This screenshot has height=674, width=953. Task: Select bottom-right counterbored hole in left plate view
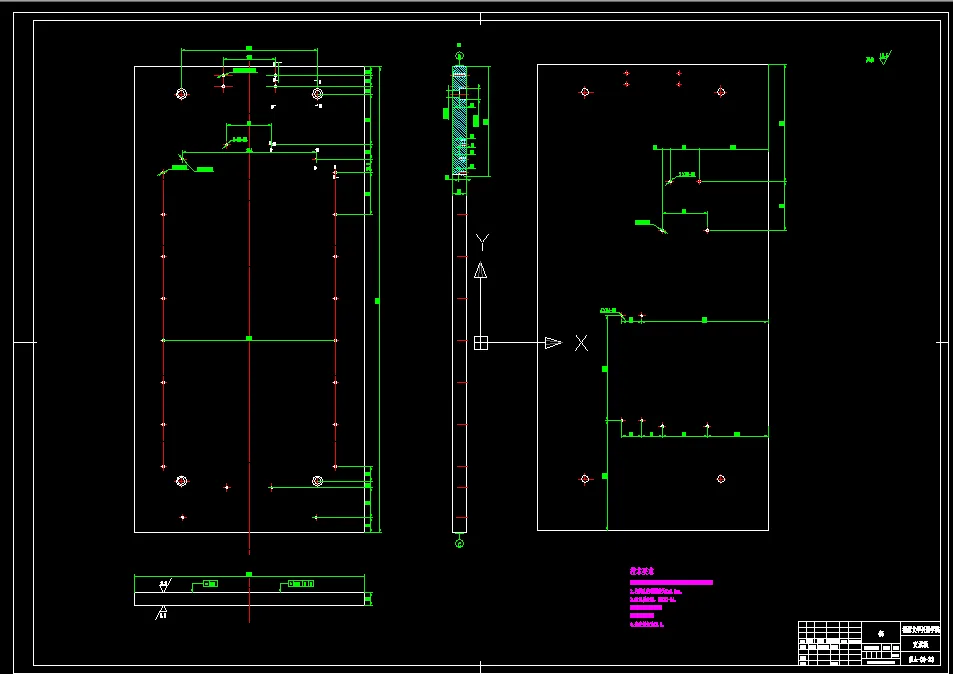[317, 481]
